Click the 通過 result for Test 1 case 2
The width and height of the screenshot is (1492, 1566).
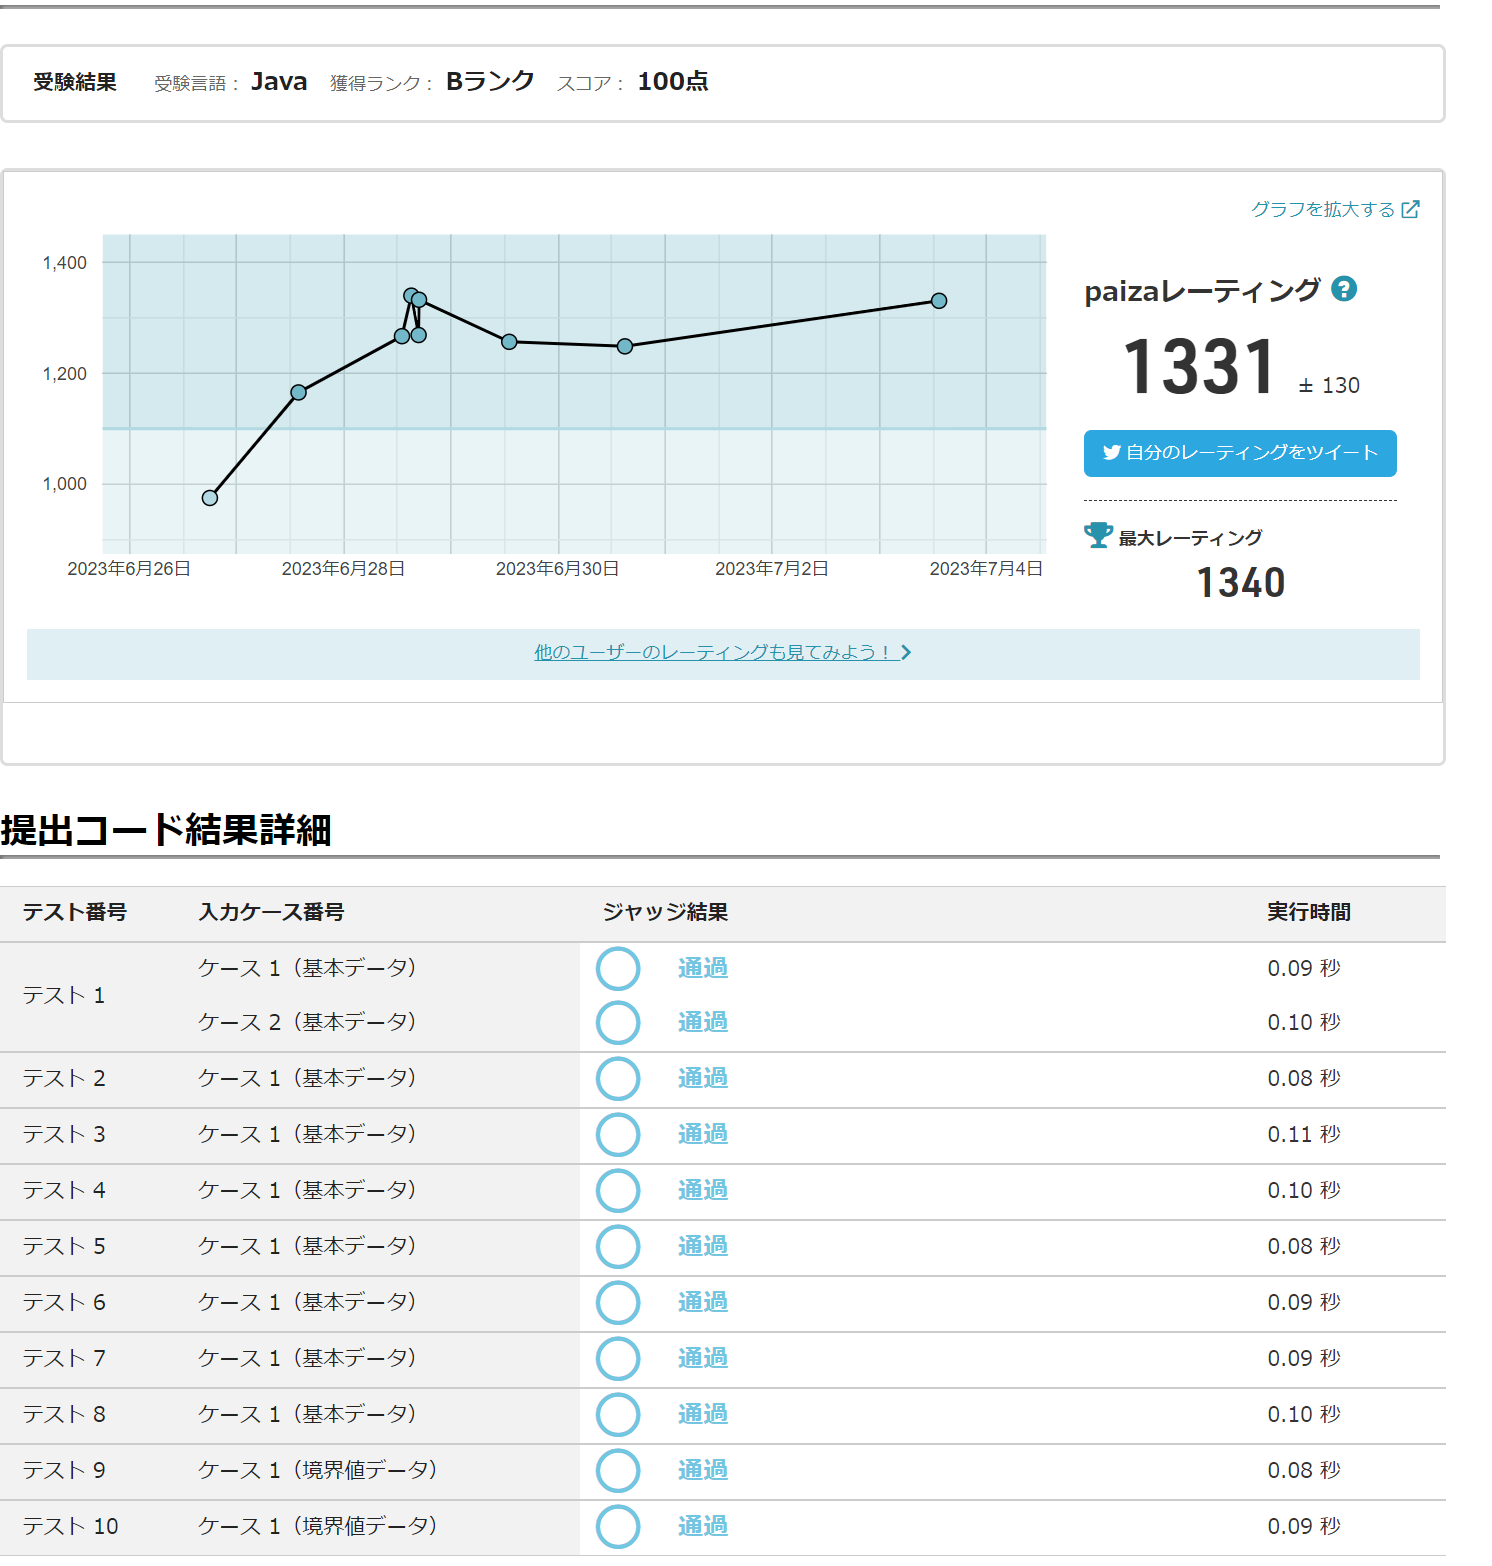(702, 1022)
